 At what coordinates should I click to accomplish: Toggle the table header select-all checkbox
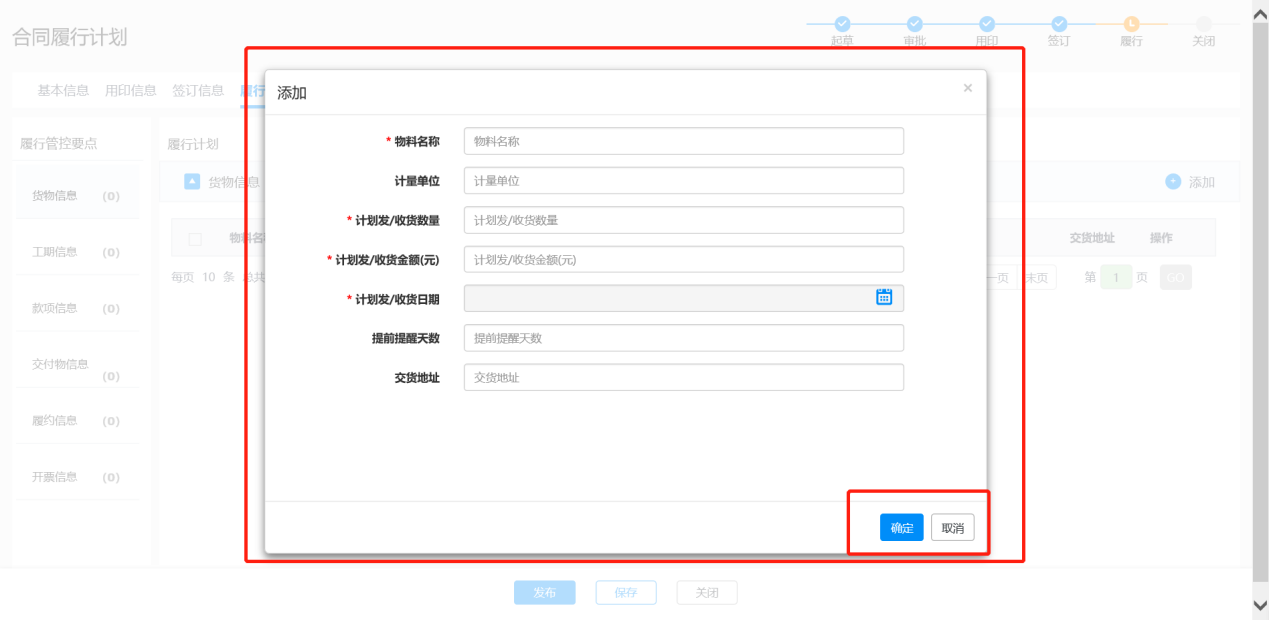tap(195, 239)
